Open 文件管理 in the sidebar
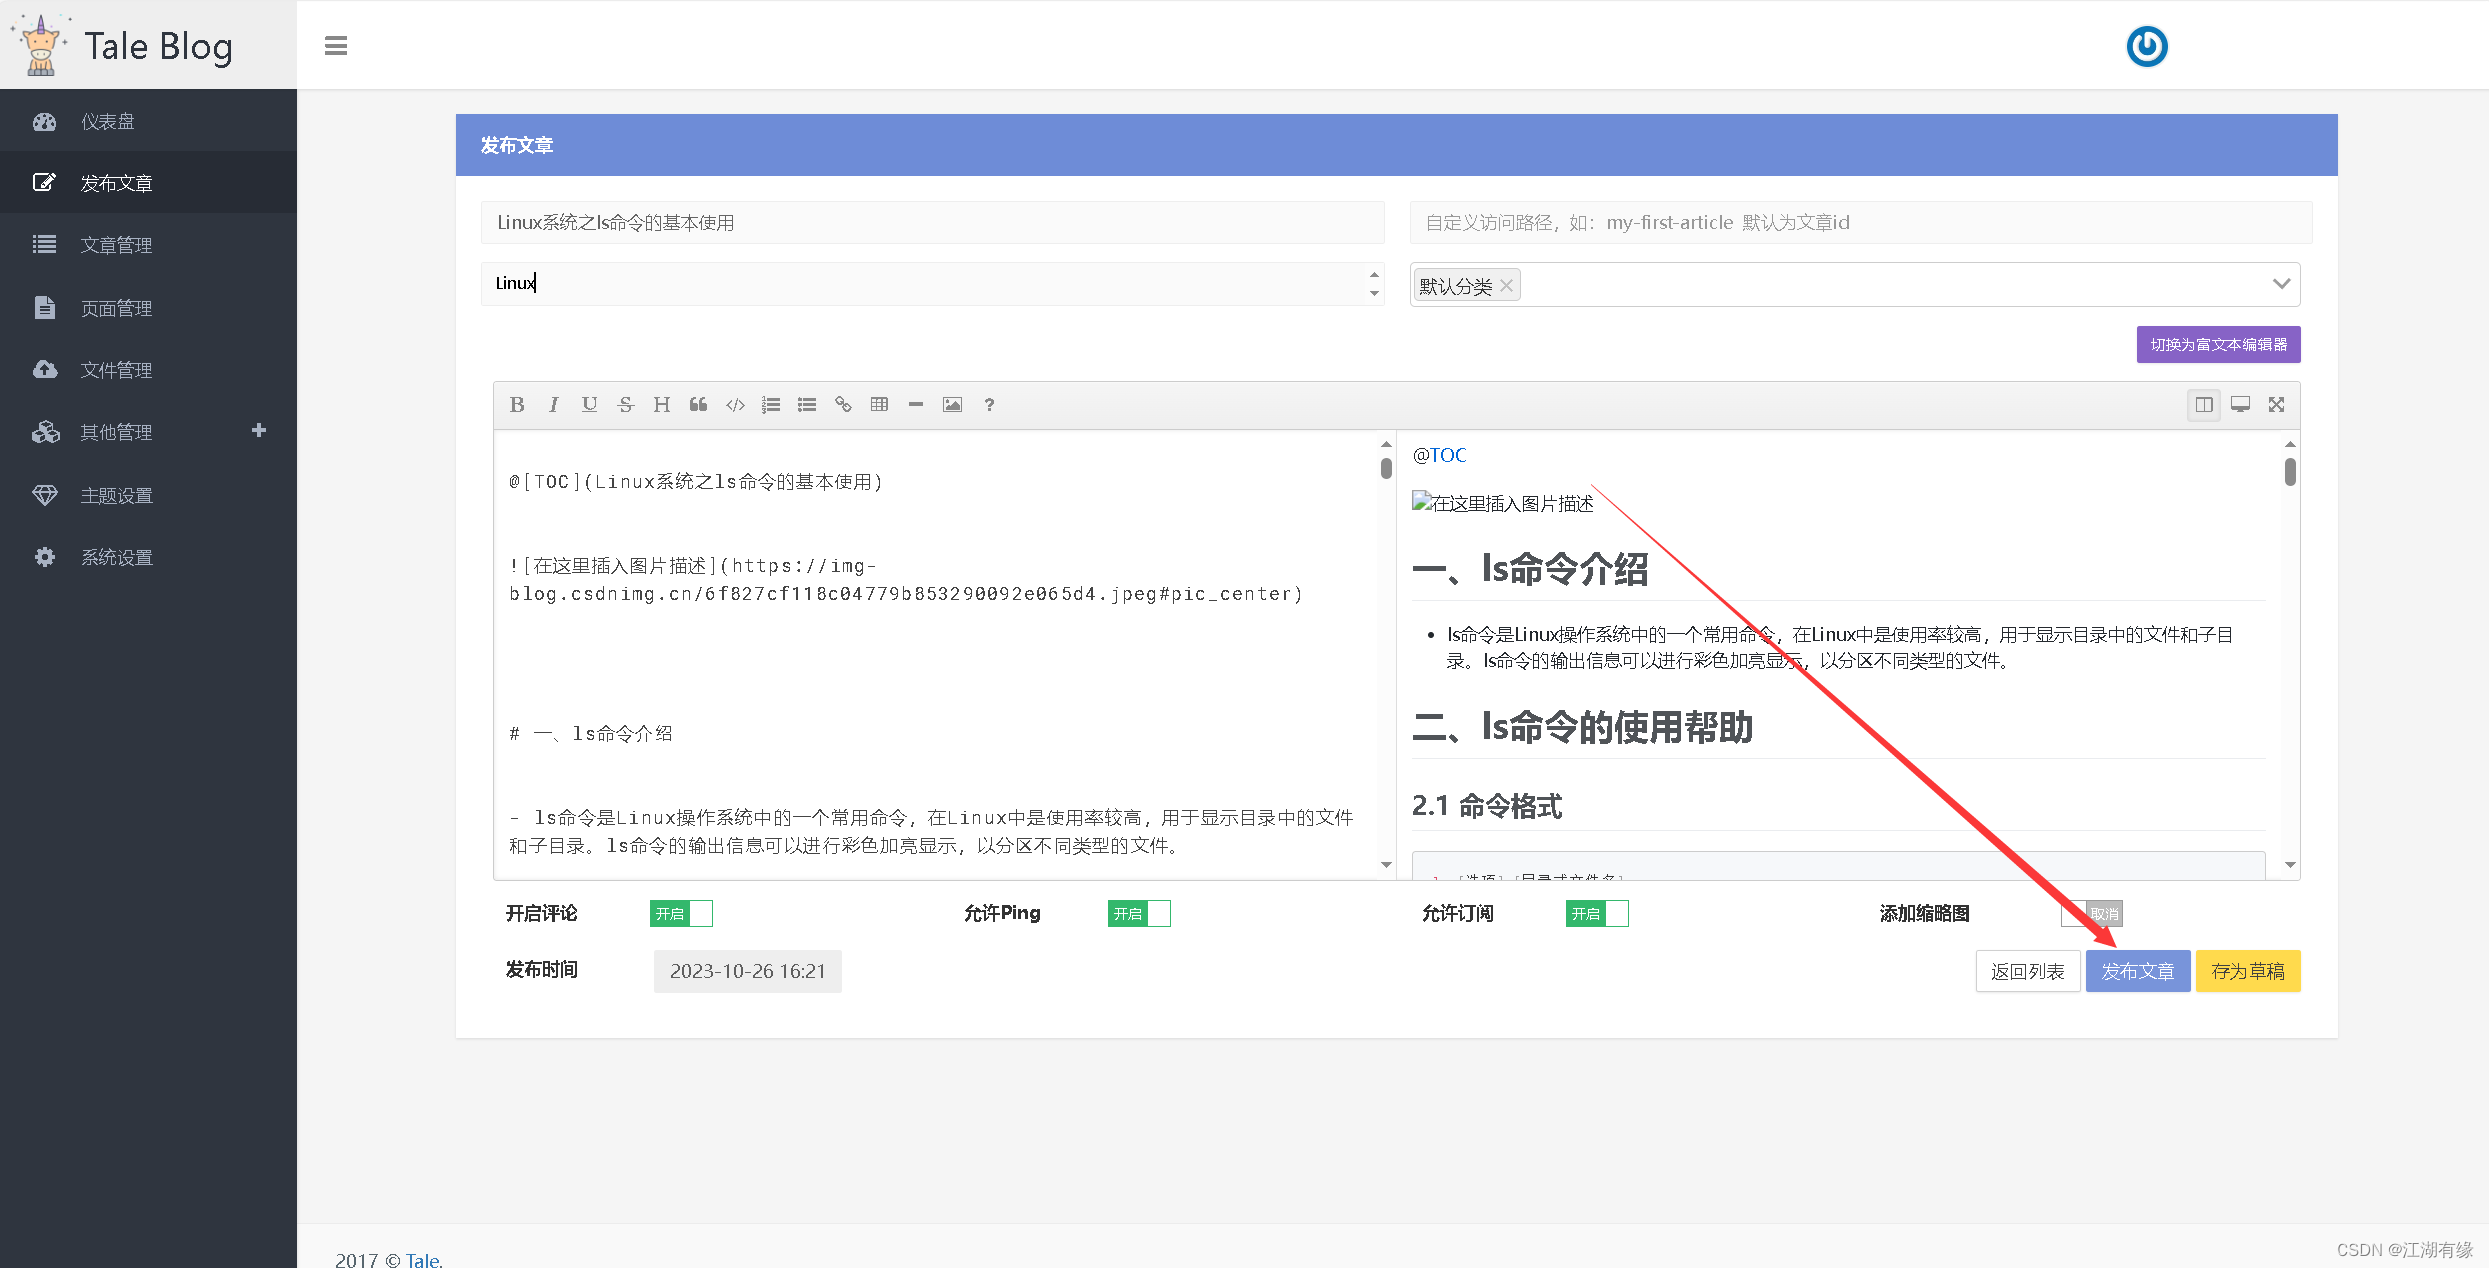 click(x=148, y=370)
